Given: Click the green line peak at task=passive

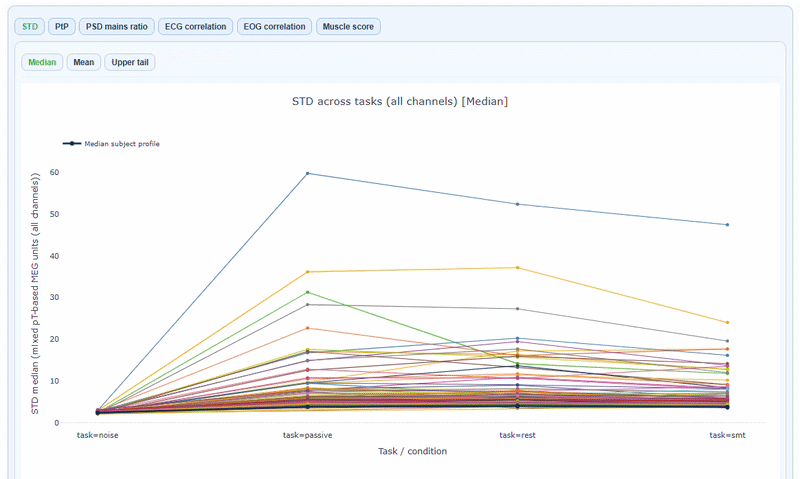Looking at the screenshot, I should pyautogui.click(x=307, y=292).
